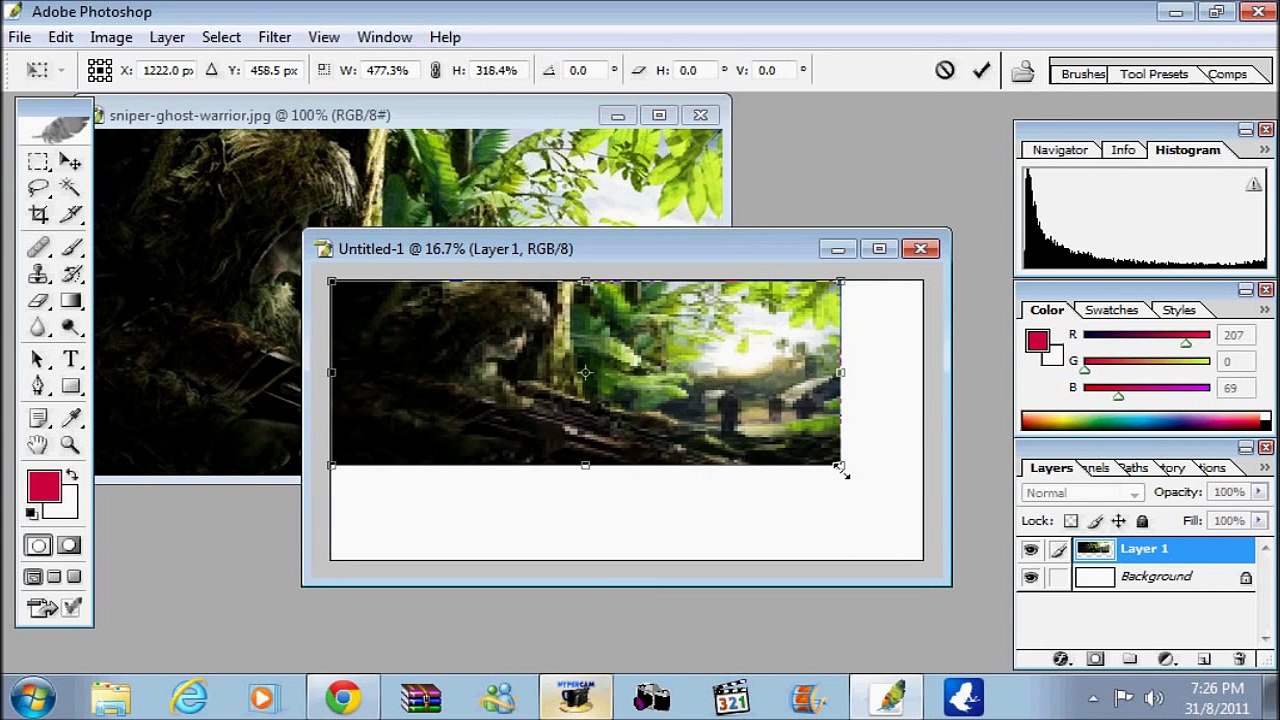Open the Opacity slider arrow

(1257, 492)
